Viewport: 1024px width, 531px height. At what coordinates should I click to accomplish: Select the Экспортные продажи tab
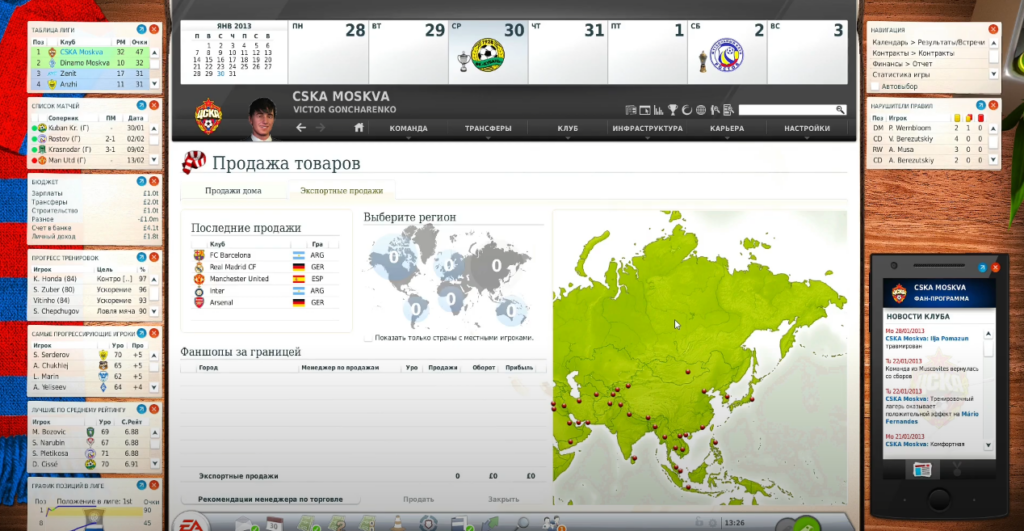click(x=342, y=191)
